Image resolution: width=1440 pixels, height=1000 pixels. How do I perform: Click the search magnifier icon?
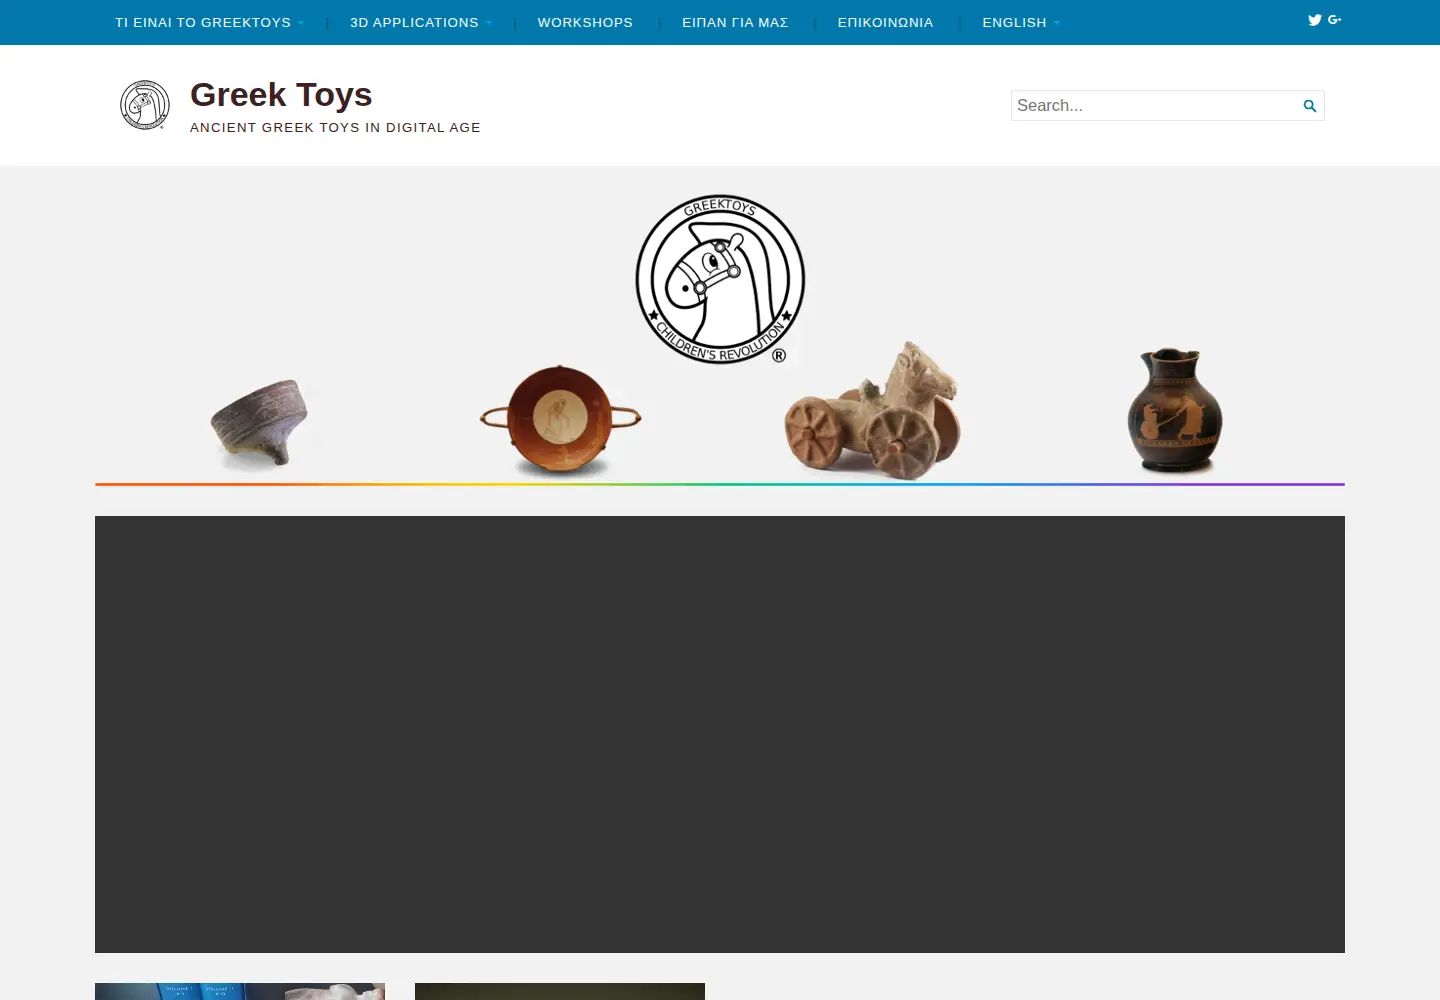[x=1309, y=106]
